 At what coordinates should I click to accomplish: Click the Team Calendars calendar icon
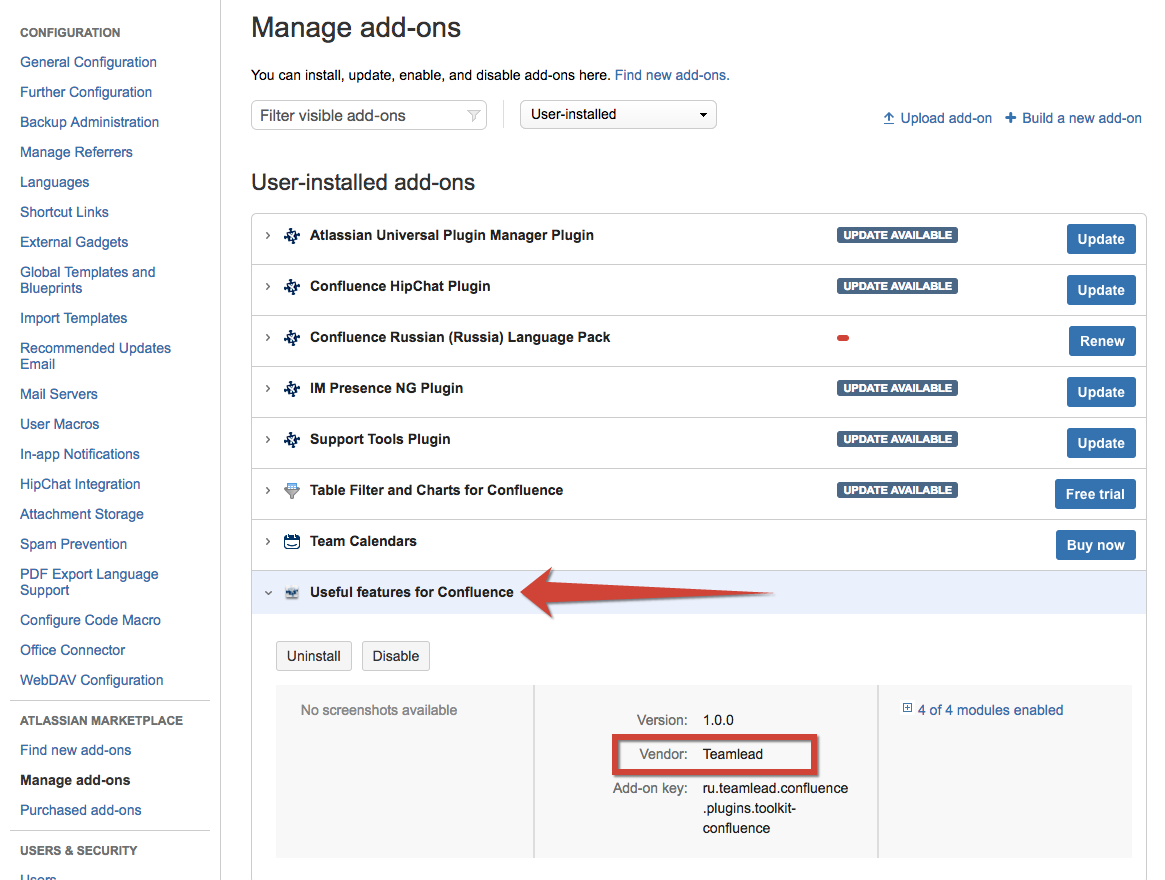tap(292, 542)
